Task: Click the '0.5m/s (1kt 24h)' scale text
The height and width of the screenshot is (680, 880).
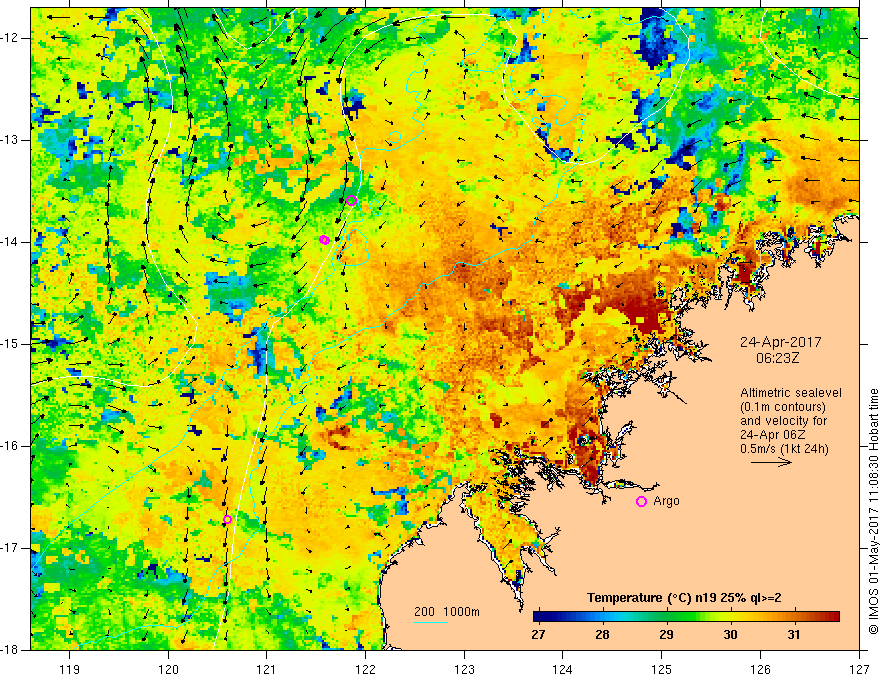Action: point(784,449)
